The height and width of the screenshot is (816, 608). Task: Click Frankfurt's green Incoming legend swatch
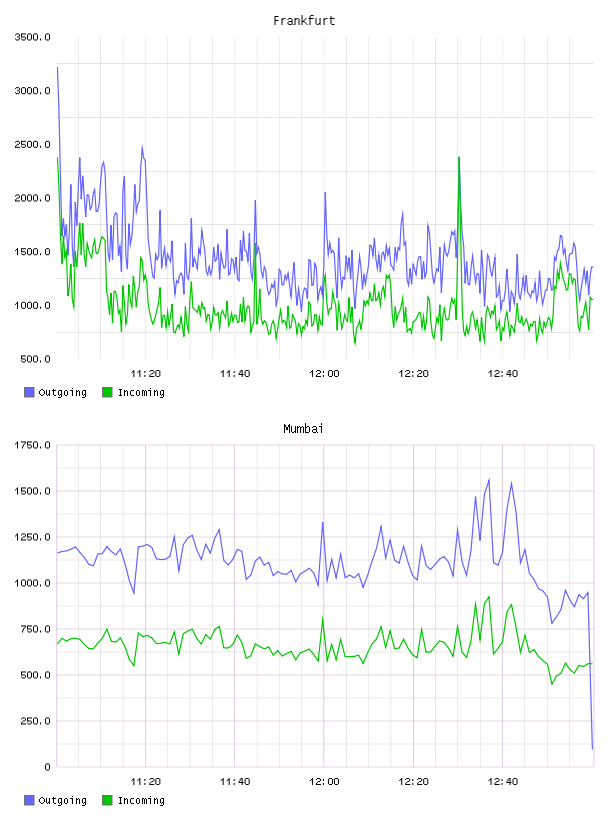click(107, 392)
